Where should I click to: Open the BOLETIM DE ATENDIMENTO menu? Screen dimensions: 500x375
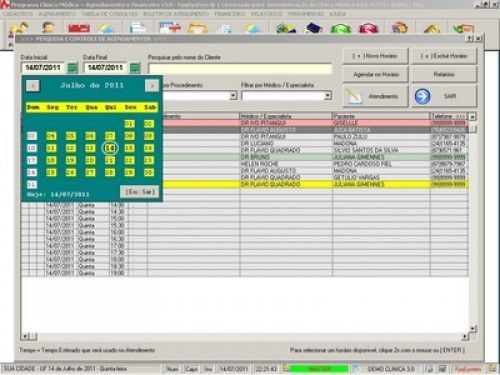(176, 14)
